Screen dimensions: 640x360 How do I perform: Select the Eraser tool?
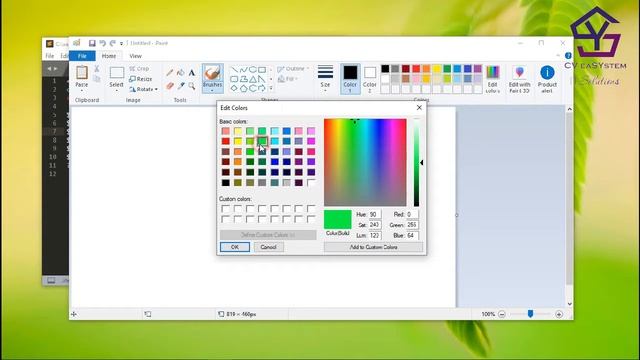tap(170, 86)
